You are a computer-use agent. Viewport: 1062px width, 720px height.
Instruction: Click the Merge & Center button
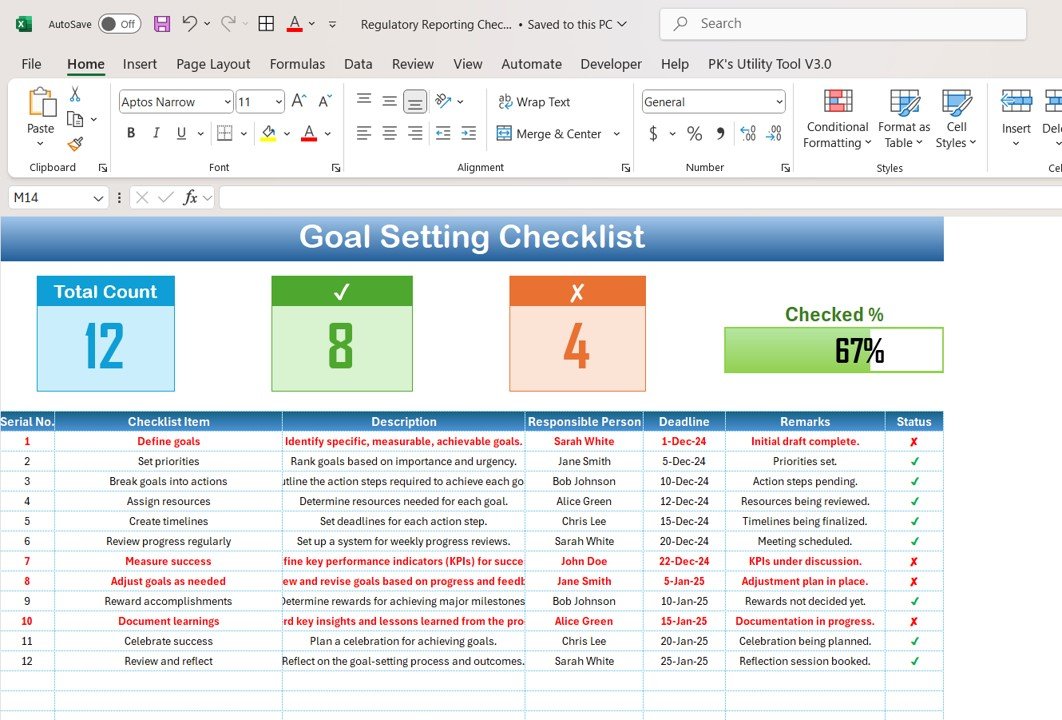549,133
